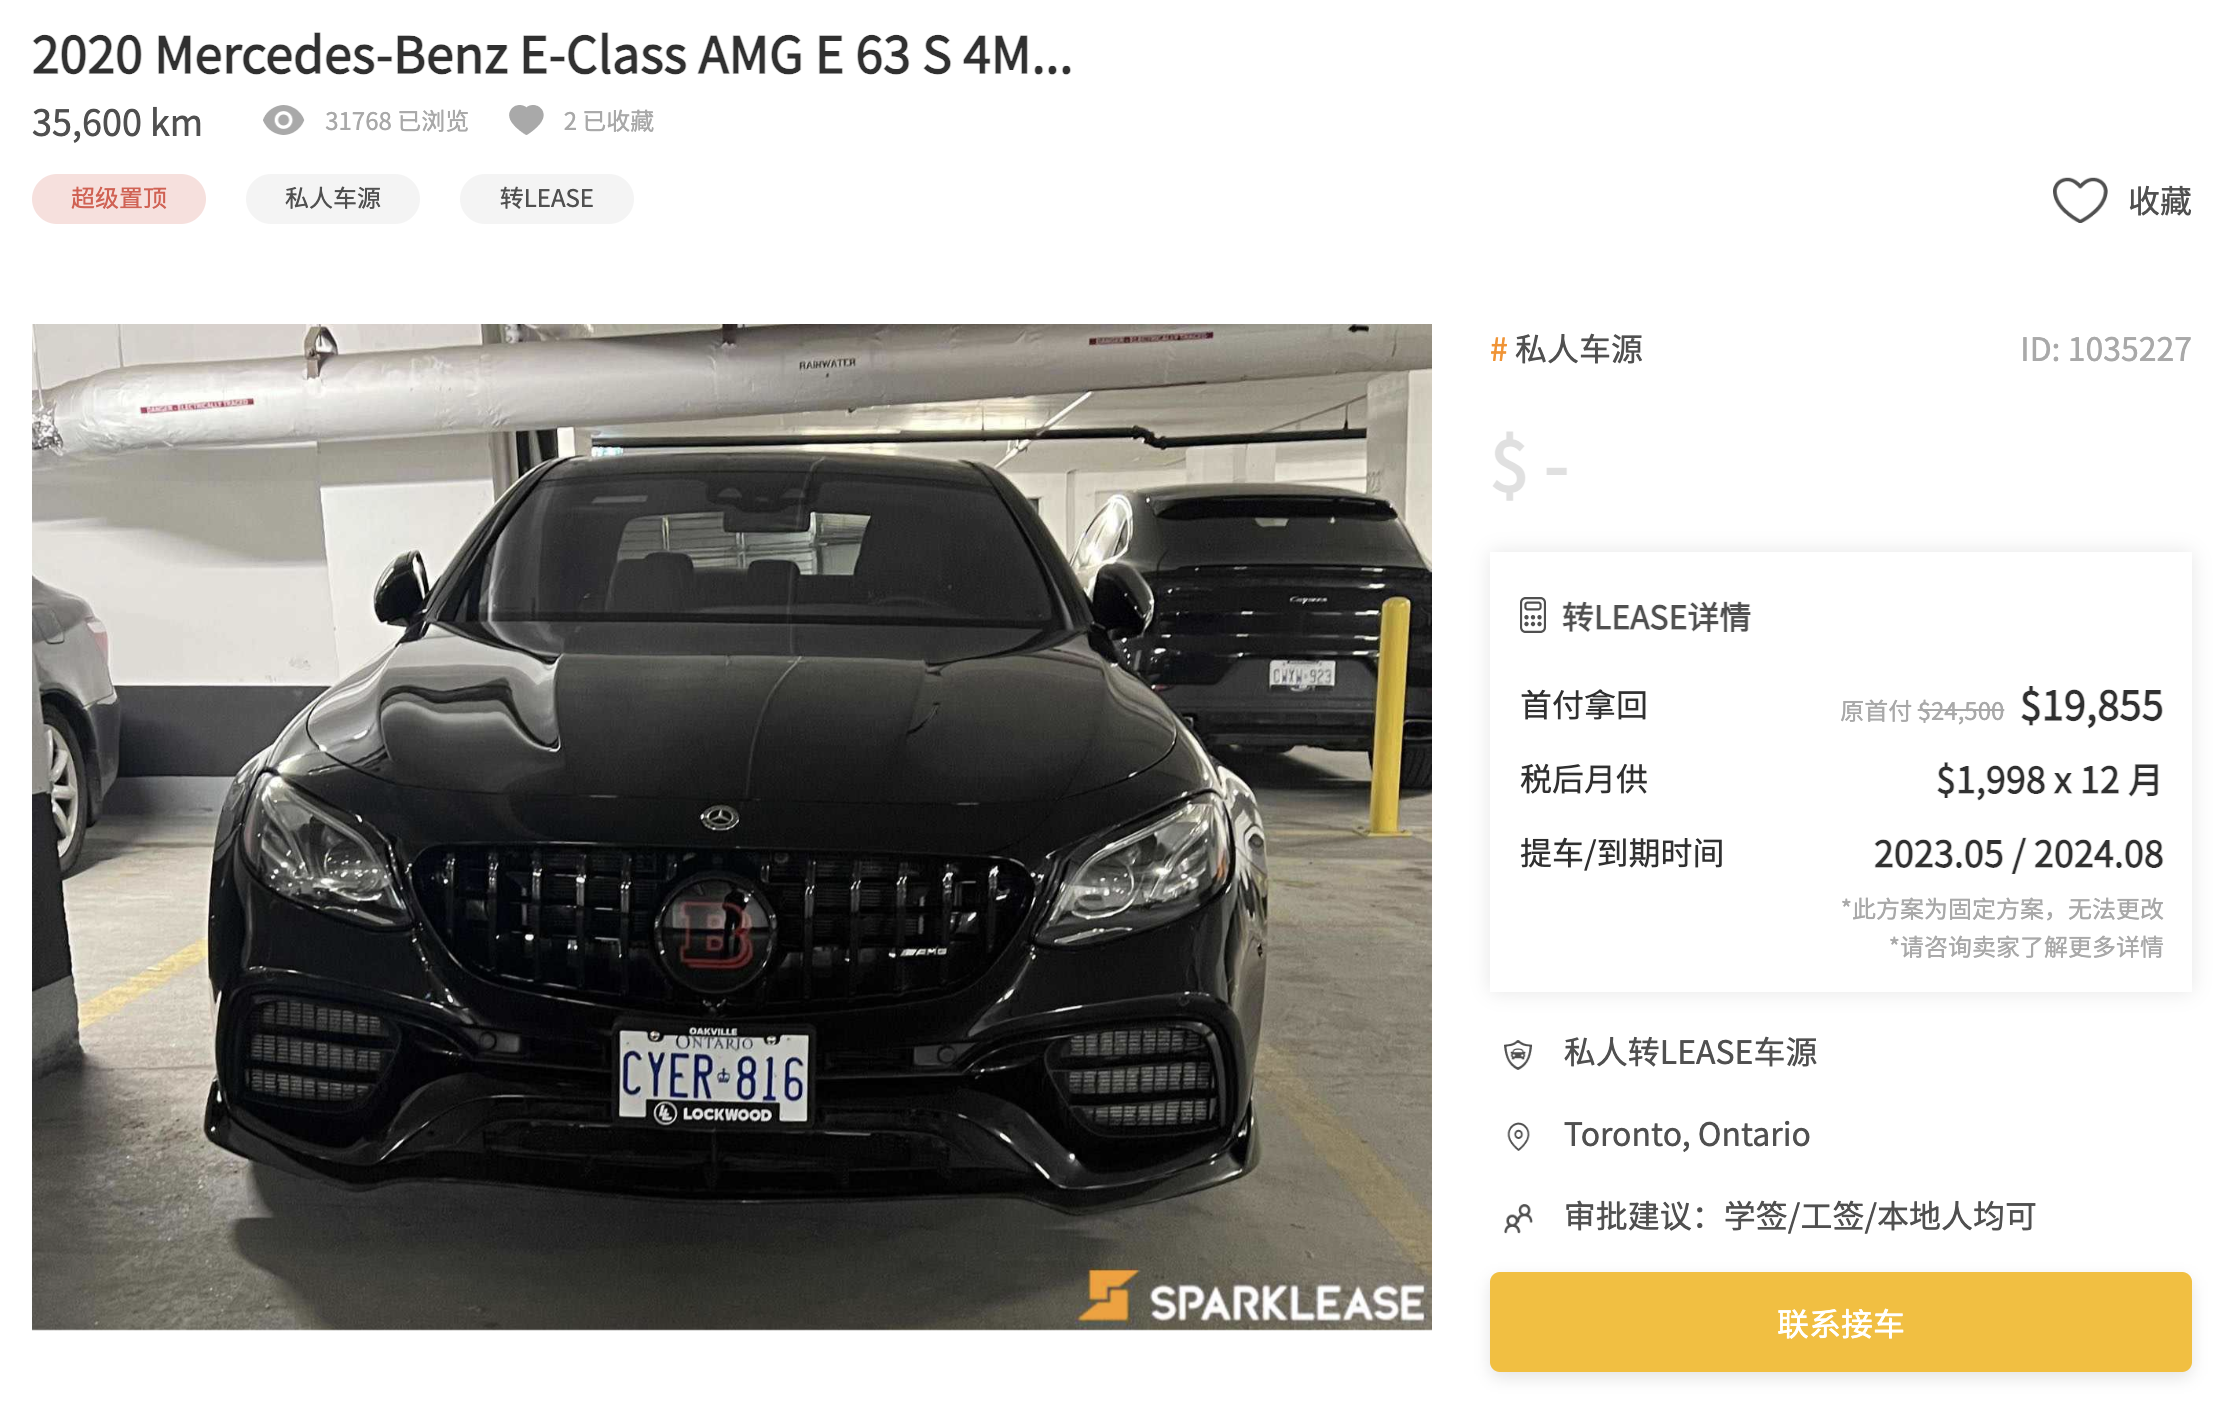Click the SPARKLEASE watermark logo
Screen dimensions: 2234x1406
[x=1253, y=1298]
